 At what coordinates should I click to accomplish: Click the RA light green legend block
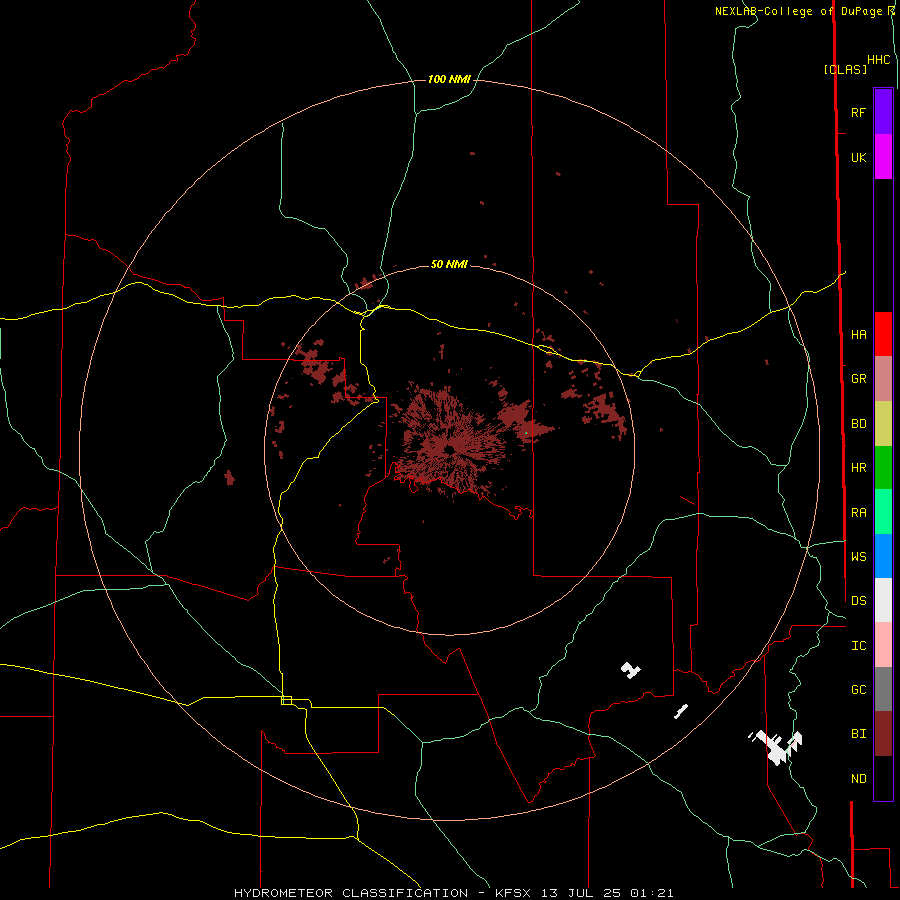pyautogui.click(x=883, y=512)
